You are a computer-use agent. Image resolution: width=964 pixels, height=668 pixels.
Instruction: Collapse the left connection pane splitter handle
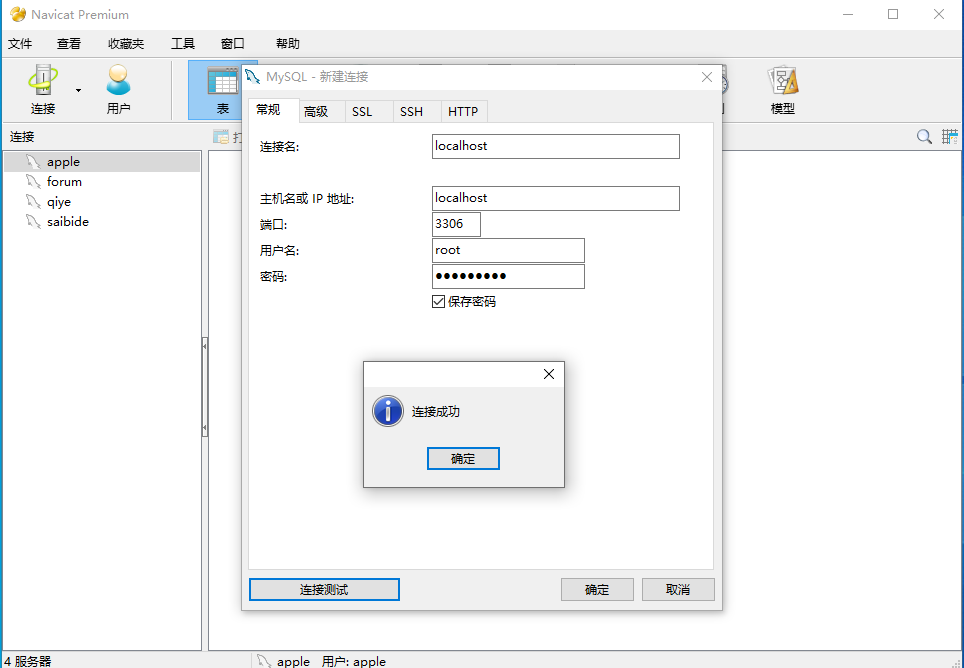[x=205, y=387]
